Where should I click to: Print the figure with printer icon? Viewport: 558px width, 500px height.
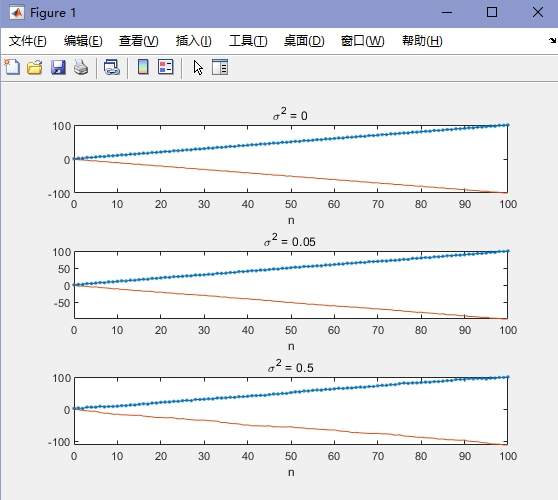click(x=81, y=67)
